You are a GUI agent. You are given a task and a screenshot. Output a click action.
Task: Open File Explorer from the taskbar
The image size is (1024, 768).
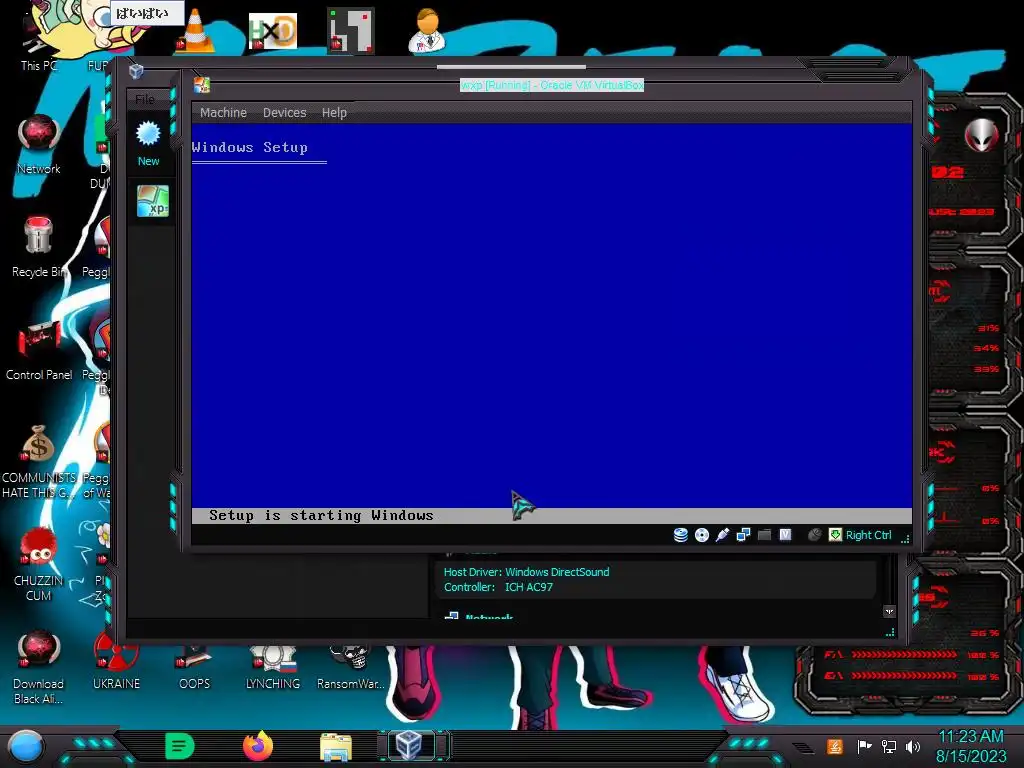pyautogui.click(x=336, y=747)
